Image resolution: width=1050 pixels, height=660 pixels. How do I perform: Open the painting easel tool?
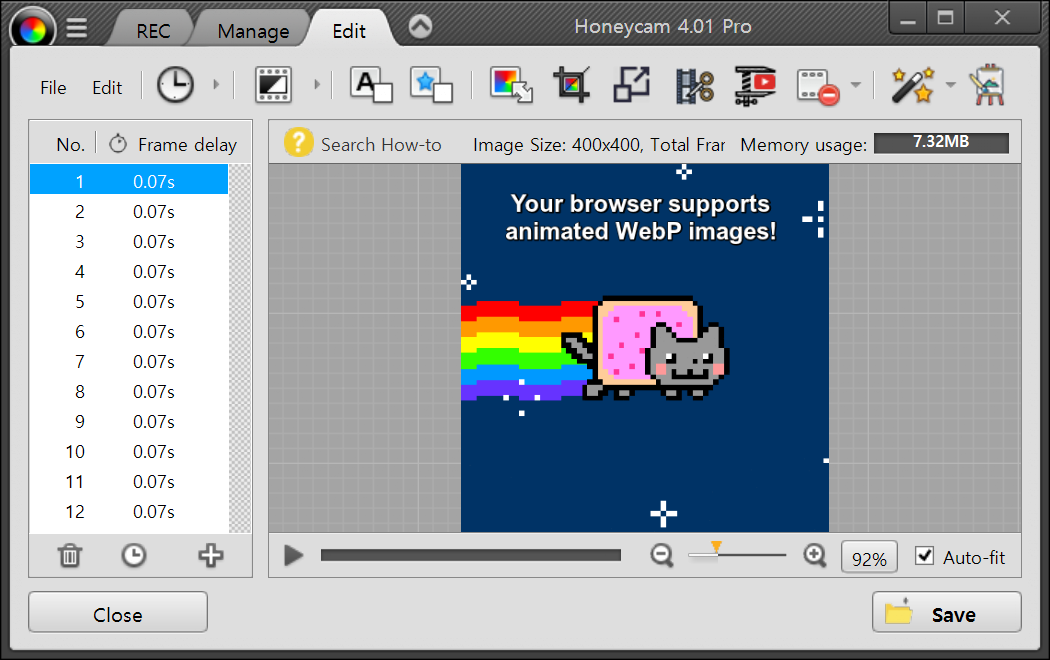click(988, 85)
